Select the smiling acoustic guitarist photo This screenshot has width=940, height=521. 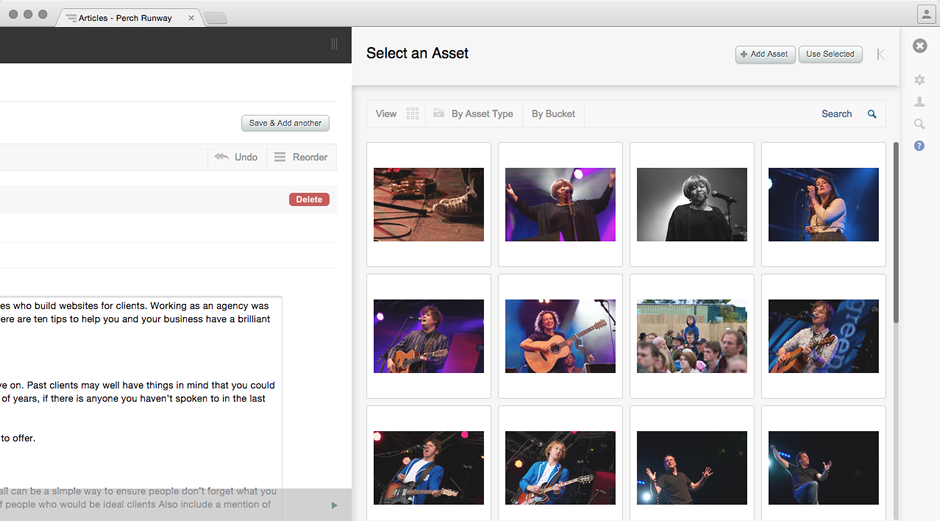[x=560, y=336]
